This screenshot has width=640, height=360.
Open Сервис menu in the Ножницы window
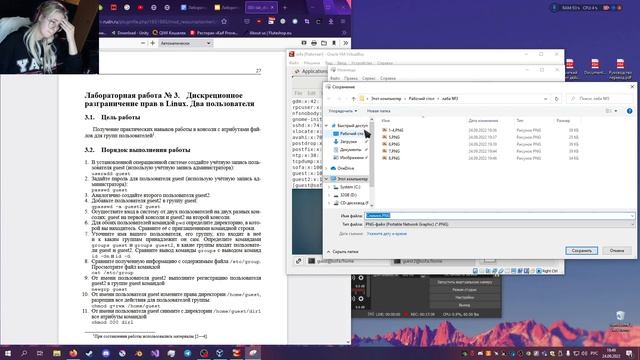coord(369,78)
